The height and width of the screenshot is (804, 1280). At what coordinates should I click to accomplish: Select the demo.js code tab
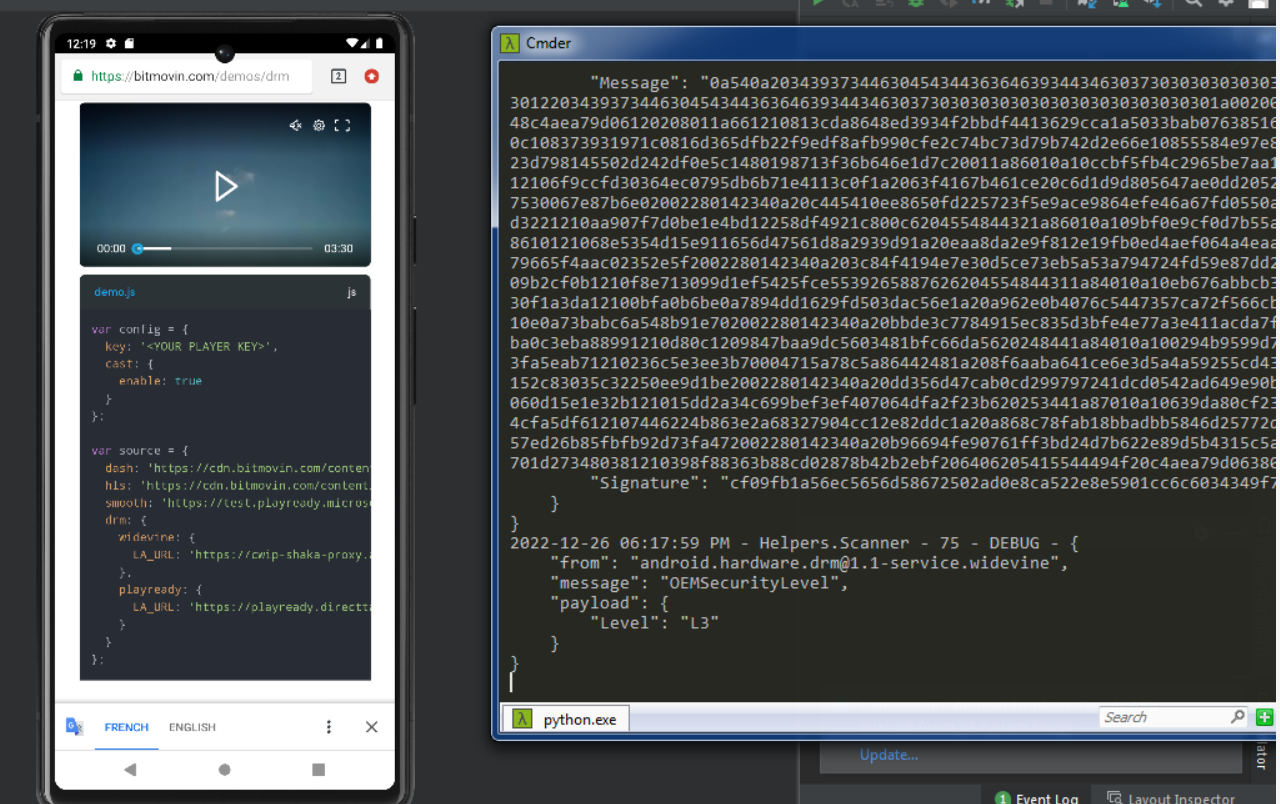tap(115, 292)
